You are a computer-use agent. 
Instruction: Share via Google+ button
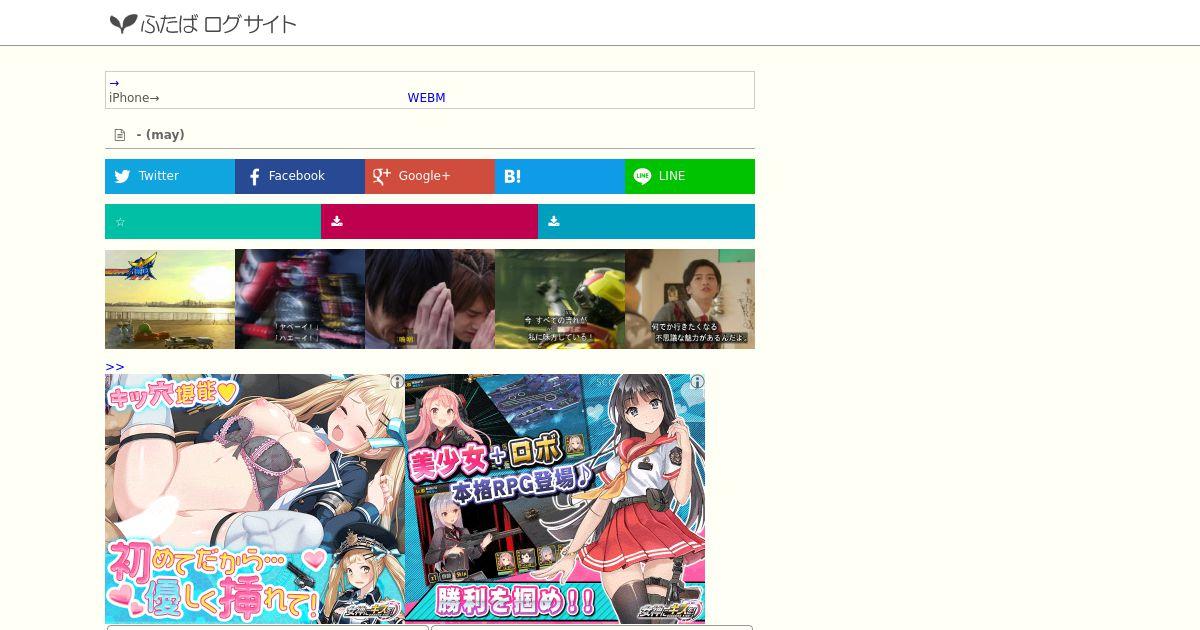(x=430, y=176)
